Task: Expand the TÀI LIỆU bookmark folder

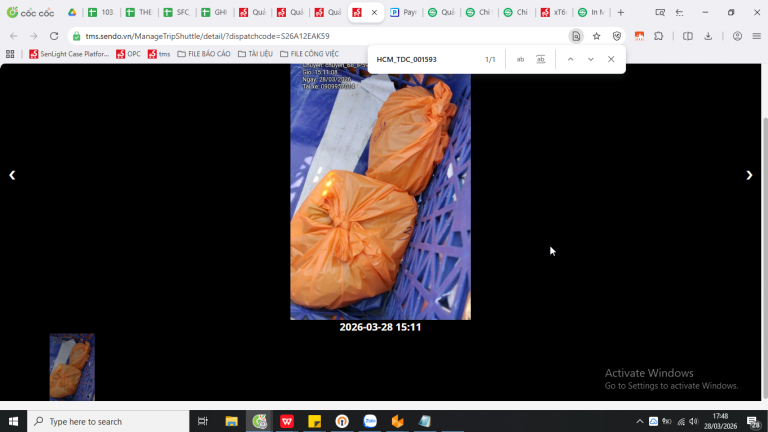Action: tap(255, 54)
